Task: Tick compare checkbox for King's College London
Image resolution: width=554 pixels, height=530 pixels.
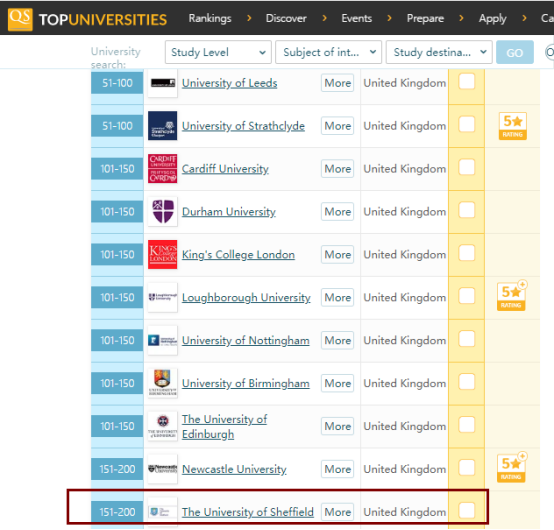Action: pyautogui.click(x=467, y=253)
